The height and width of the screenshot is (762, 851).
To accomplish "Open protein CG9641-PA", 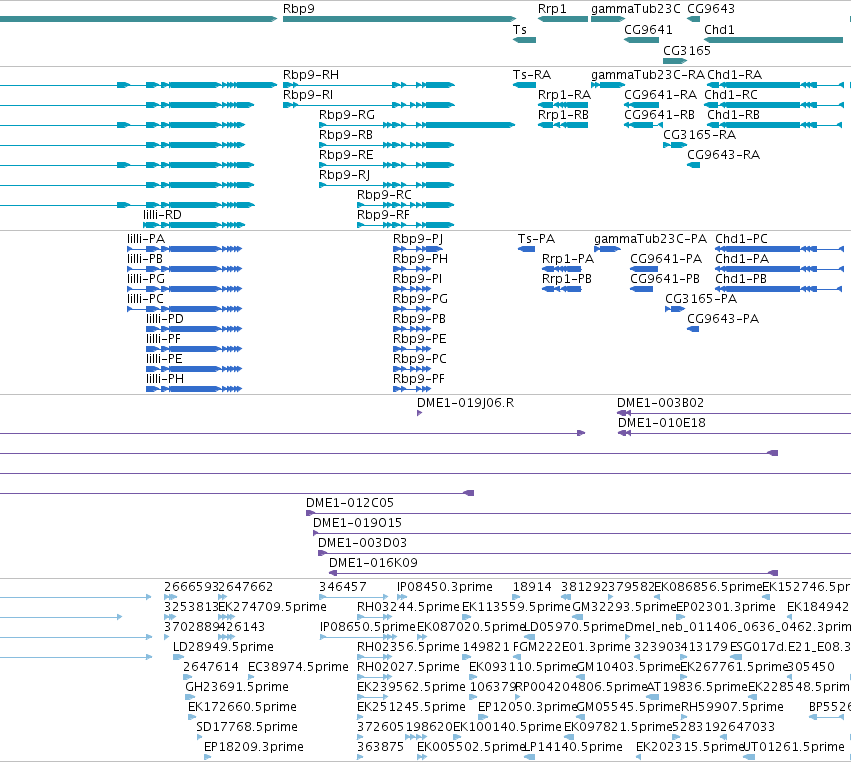I will click(x=666, y=259).
